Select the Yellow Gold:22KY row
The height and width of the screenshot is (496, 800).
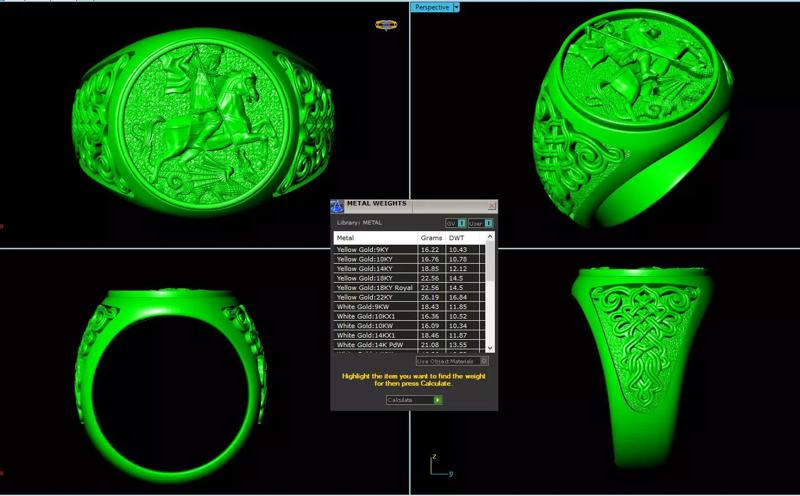[409, 297]
